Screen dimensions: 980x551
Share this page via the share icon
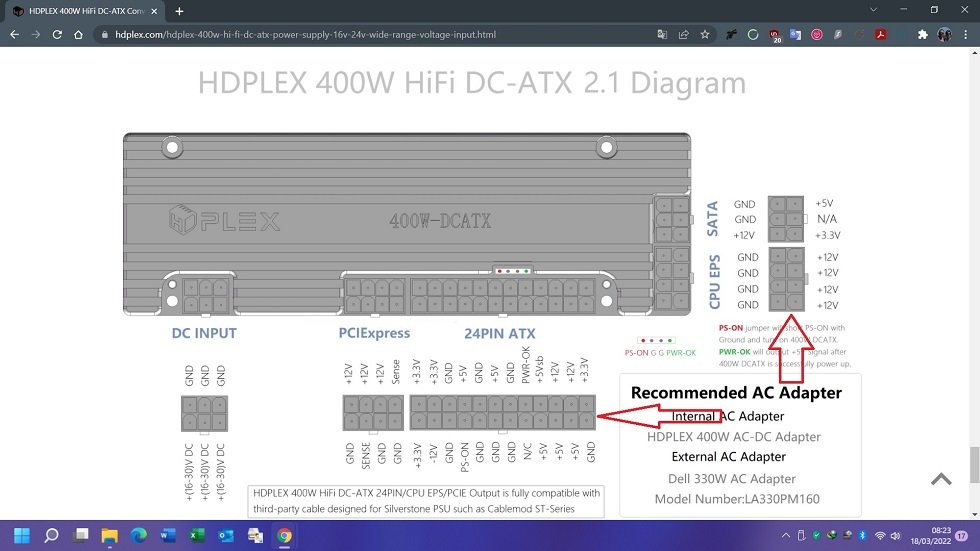point(684,34)
